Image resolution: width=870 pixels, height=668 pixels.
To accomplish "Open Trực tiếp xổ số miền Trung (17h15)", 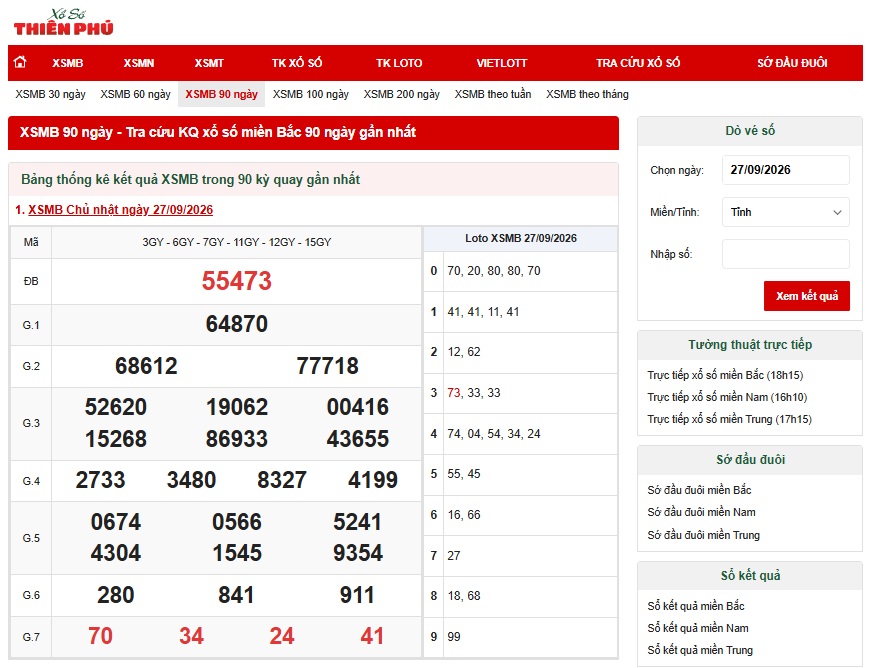I will click(730, 419).
